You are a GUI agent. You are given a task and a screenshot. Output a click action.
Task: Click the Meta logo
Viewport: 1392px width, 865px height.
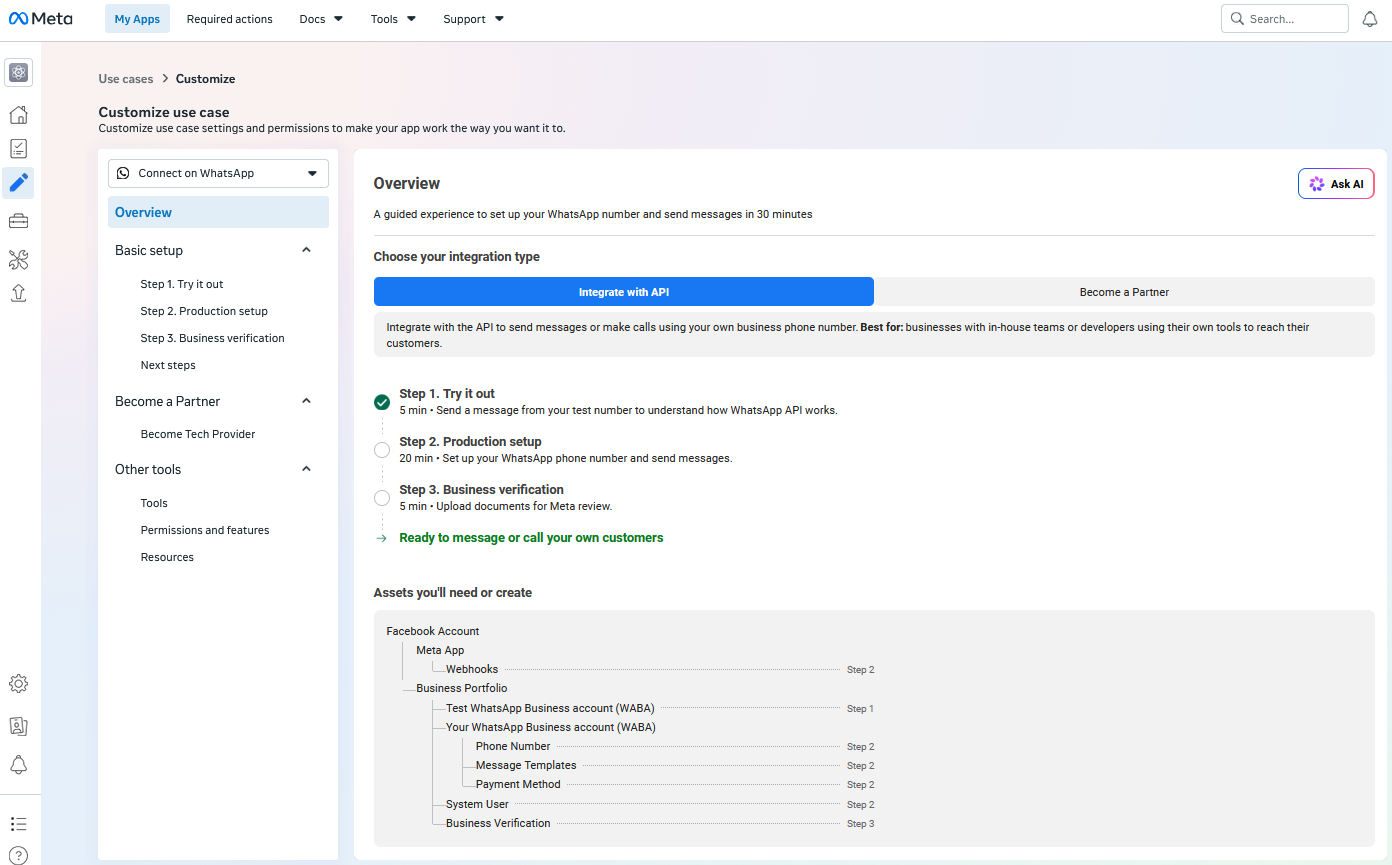41,19
